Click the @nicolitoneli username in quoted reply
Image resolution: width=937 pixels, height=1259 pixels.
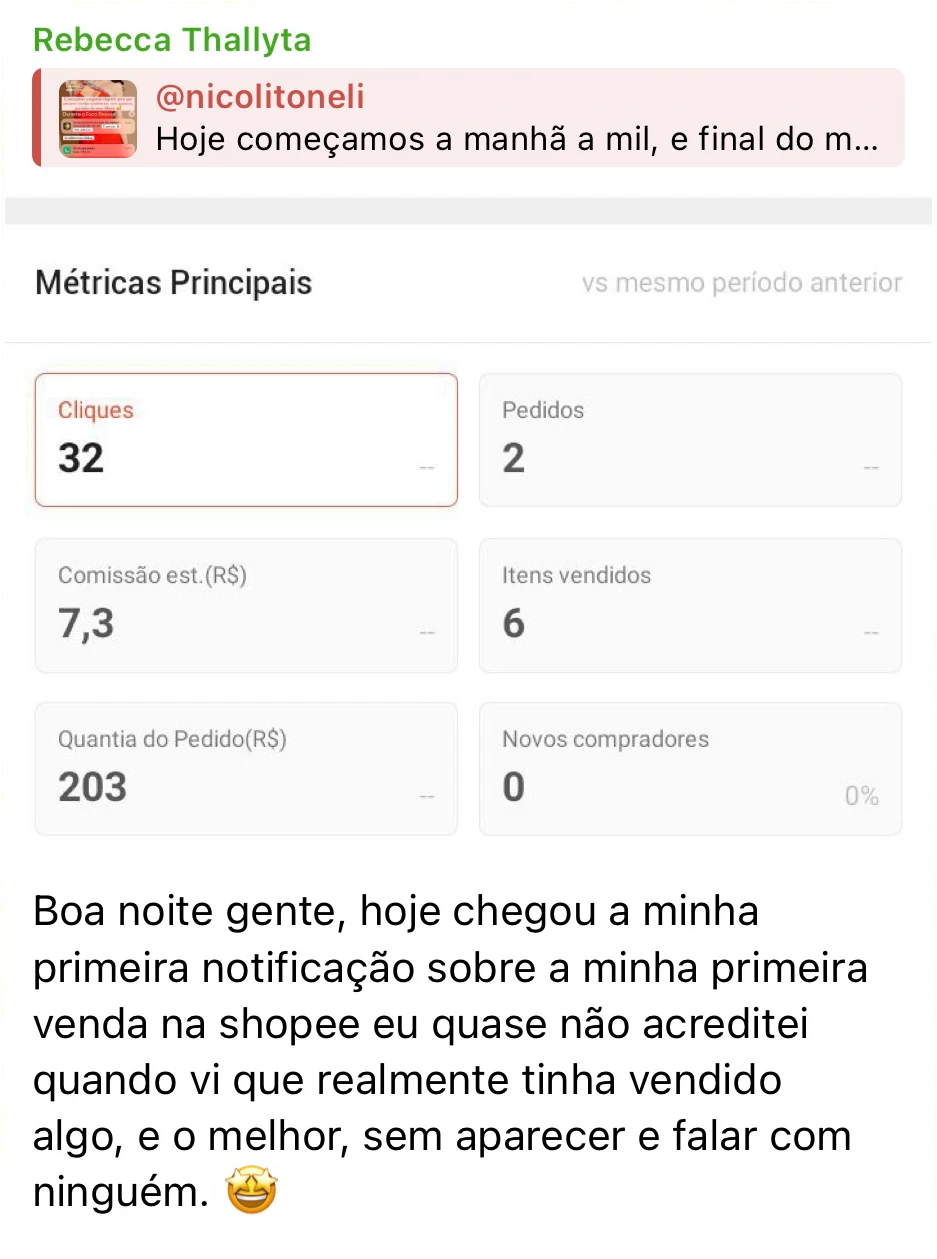coord(260,97)
